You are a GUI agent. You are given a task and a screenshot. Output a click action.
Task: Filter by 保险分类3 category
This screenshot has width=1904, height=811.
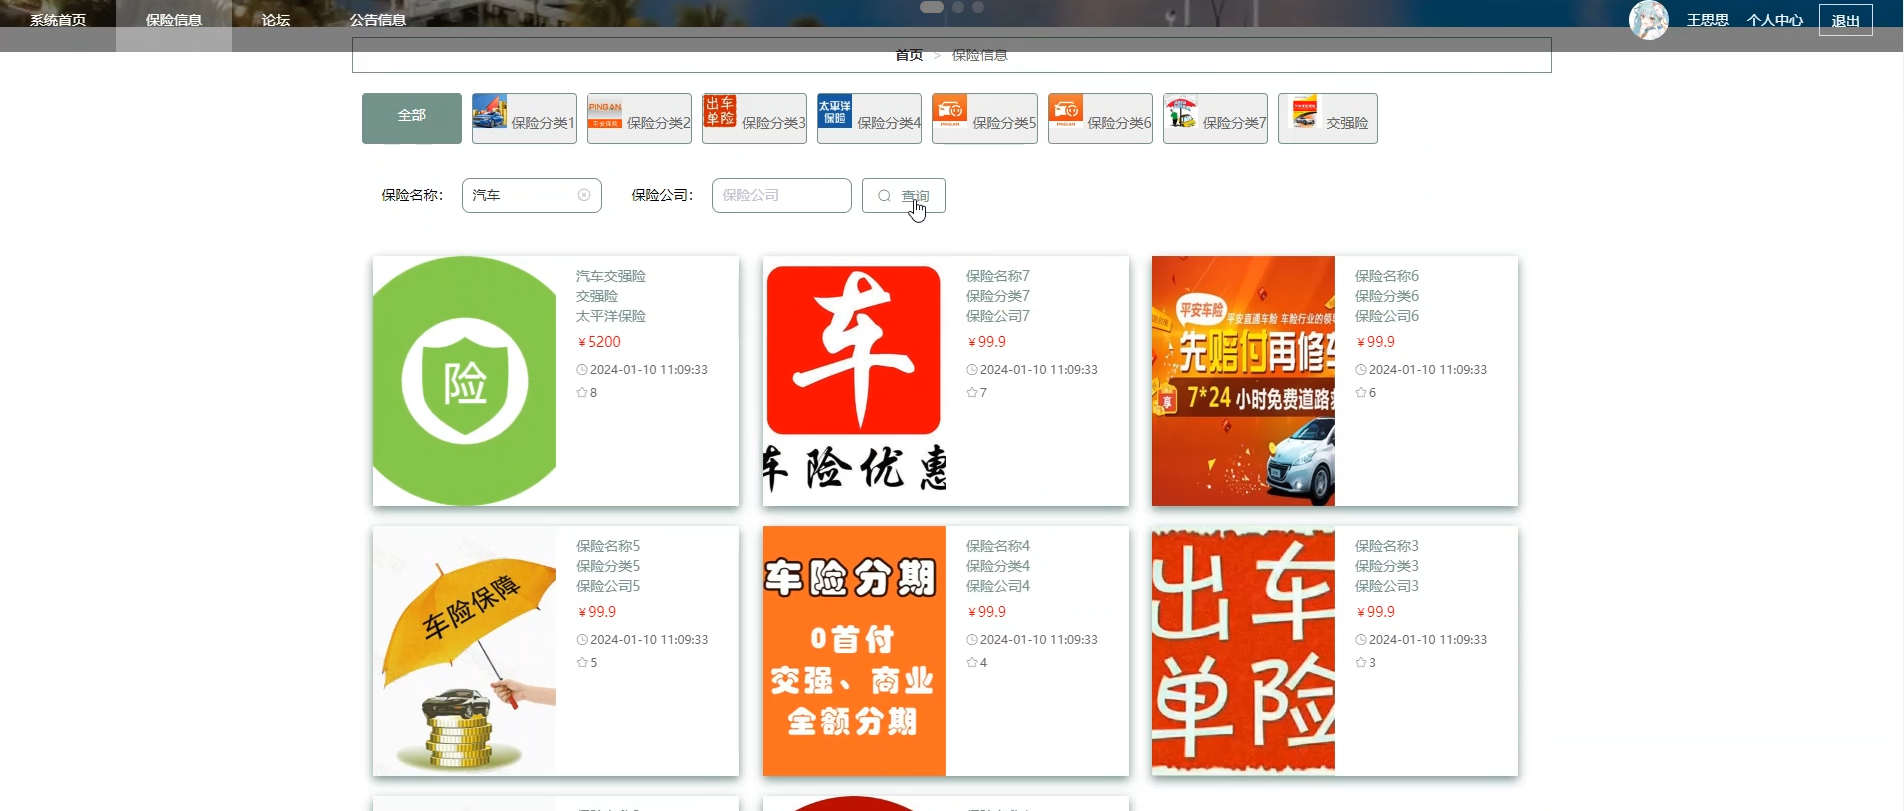[x=754, y=118]
